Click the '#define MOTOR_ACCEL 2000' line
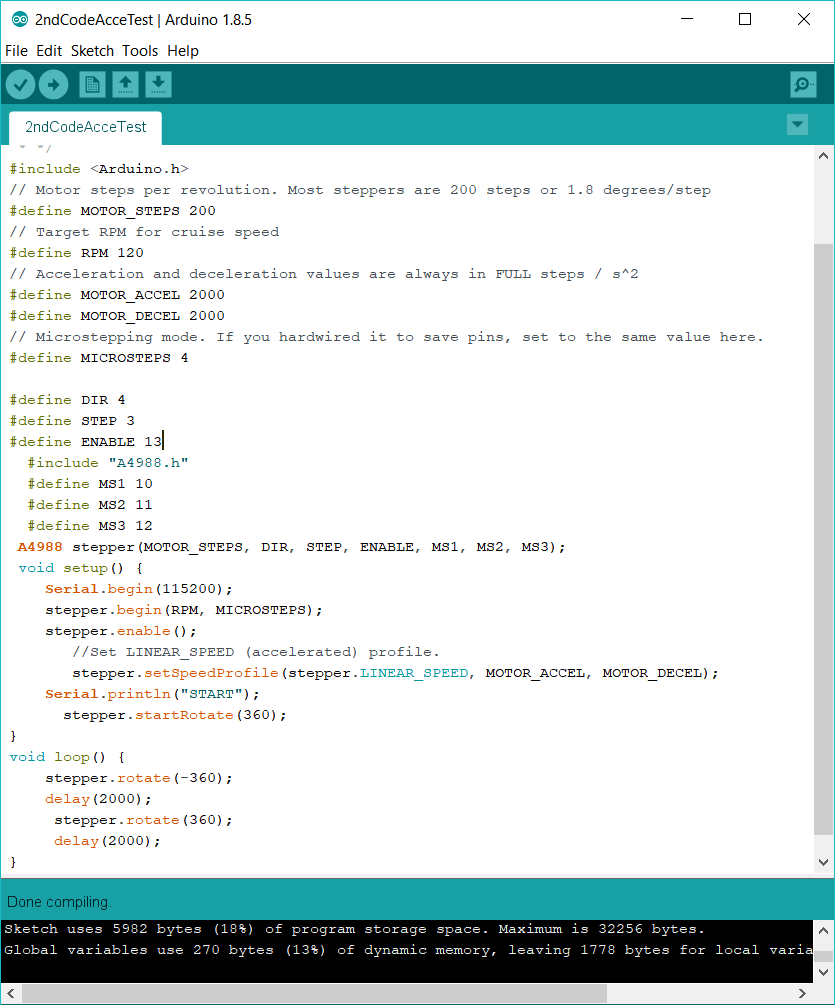The width and height of the screenshot is (835, 1005). [117, 295]
